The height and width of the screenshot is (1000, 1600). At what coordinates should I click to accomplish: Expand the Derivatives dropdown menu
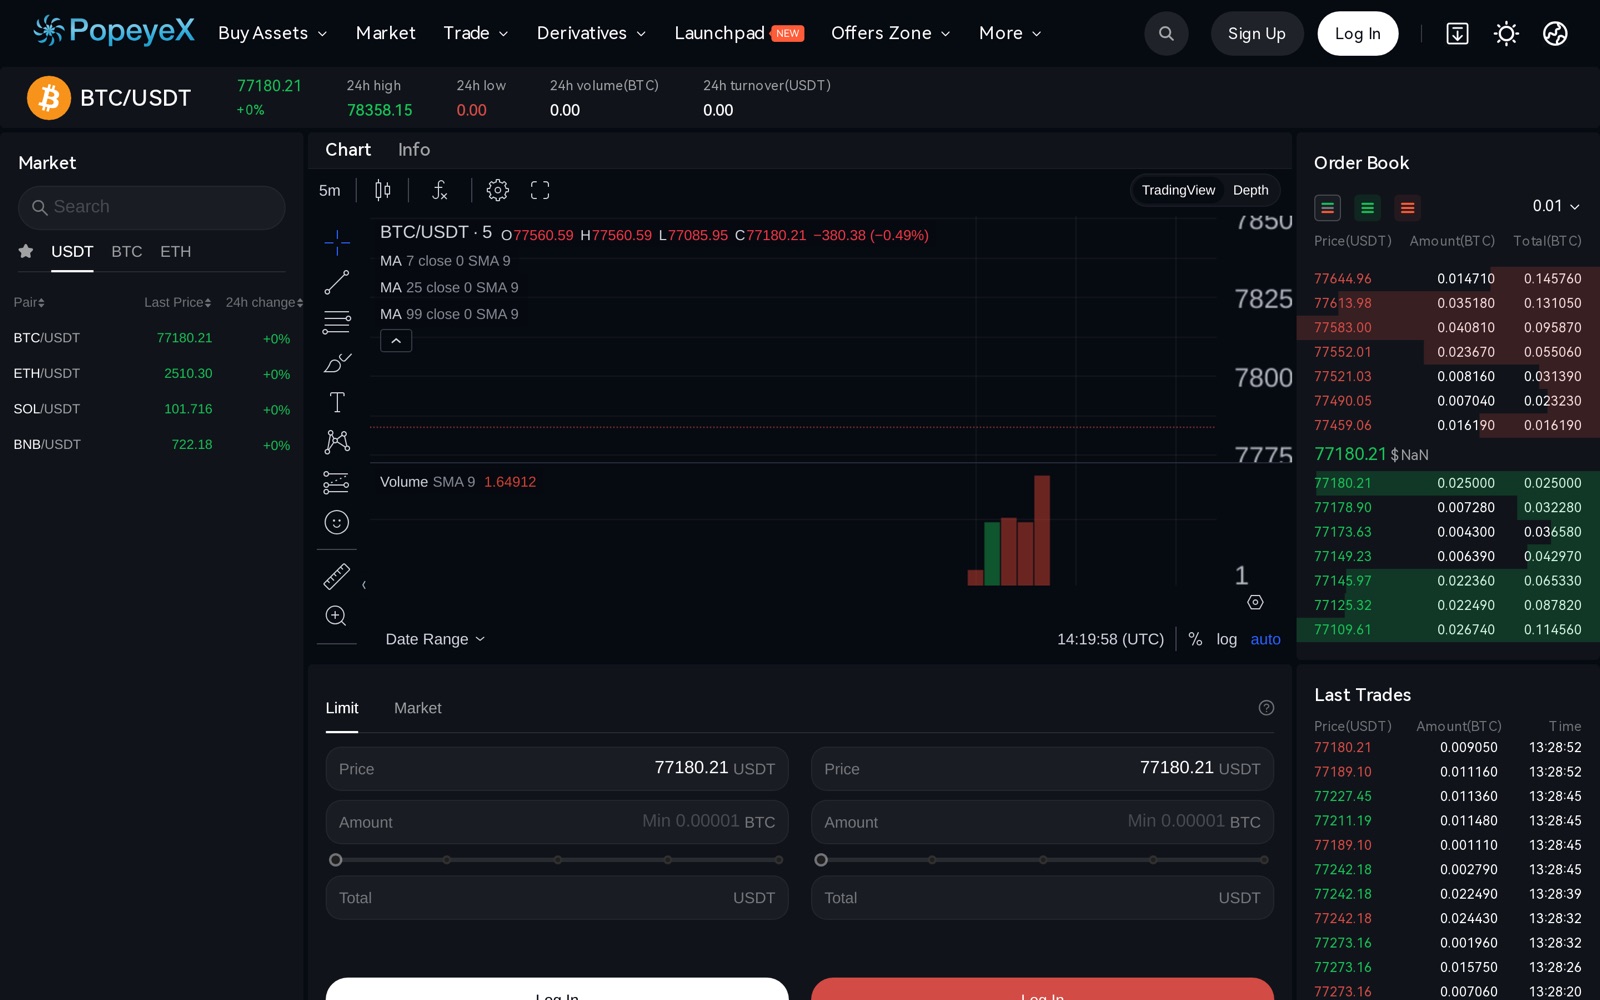click(x=591, y=33)
